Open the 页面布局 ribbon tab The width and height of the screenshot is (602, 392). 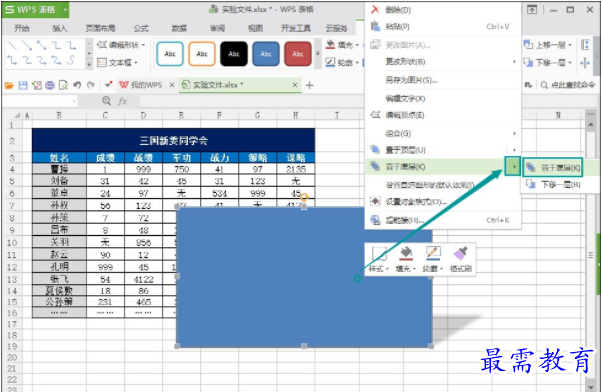[x=100, y=28]
